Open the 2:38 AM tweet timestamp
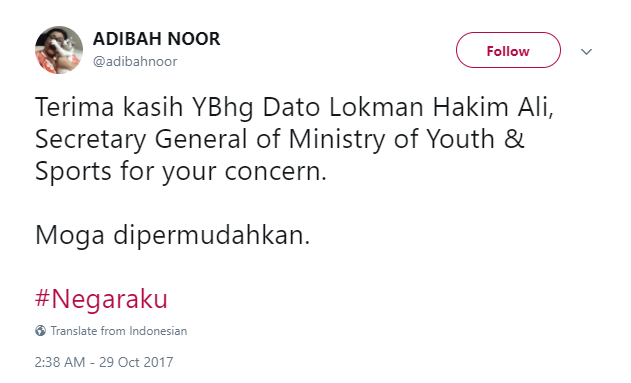 point(60,362)
